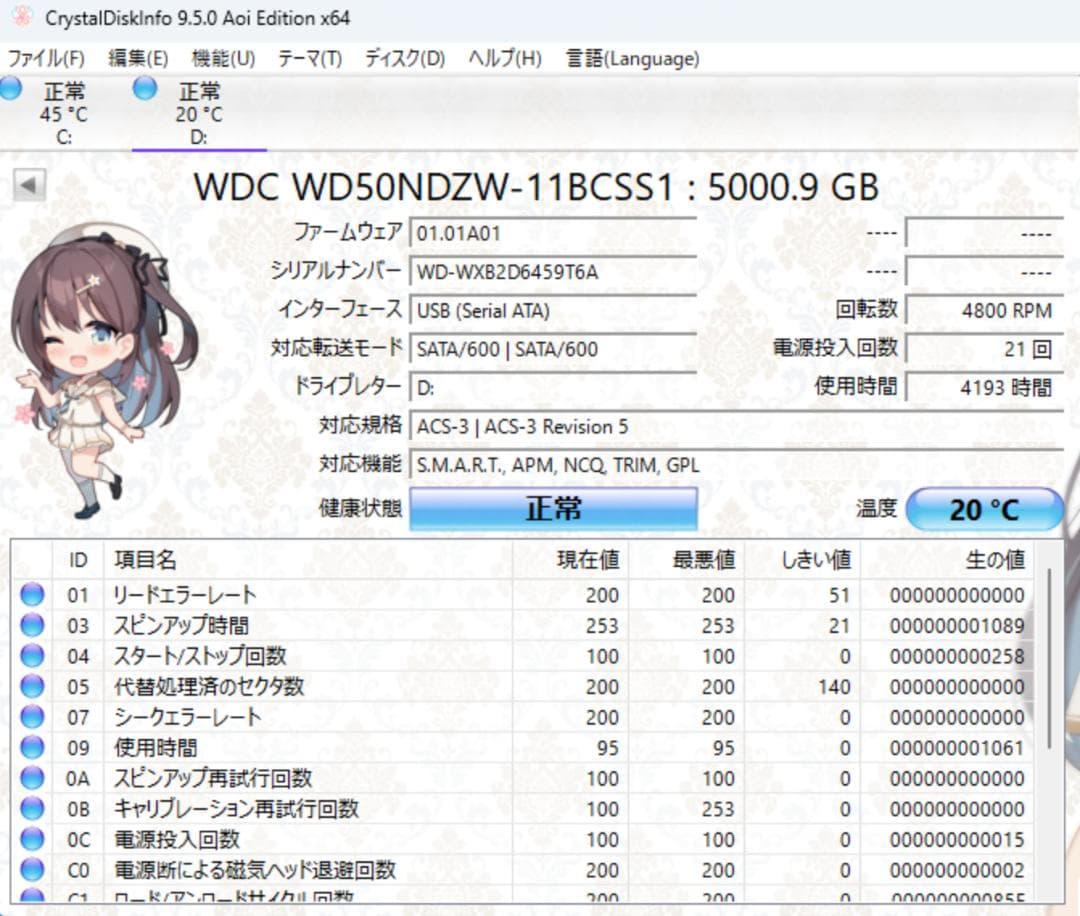The width and height of the screenshot is (1080, 916).
Task: Click the 20 °C temperature display
Action: tap(984, 509)
